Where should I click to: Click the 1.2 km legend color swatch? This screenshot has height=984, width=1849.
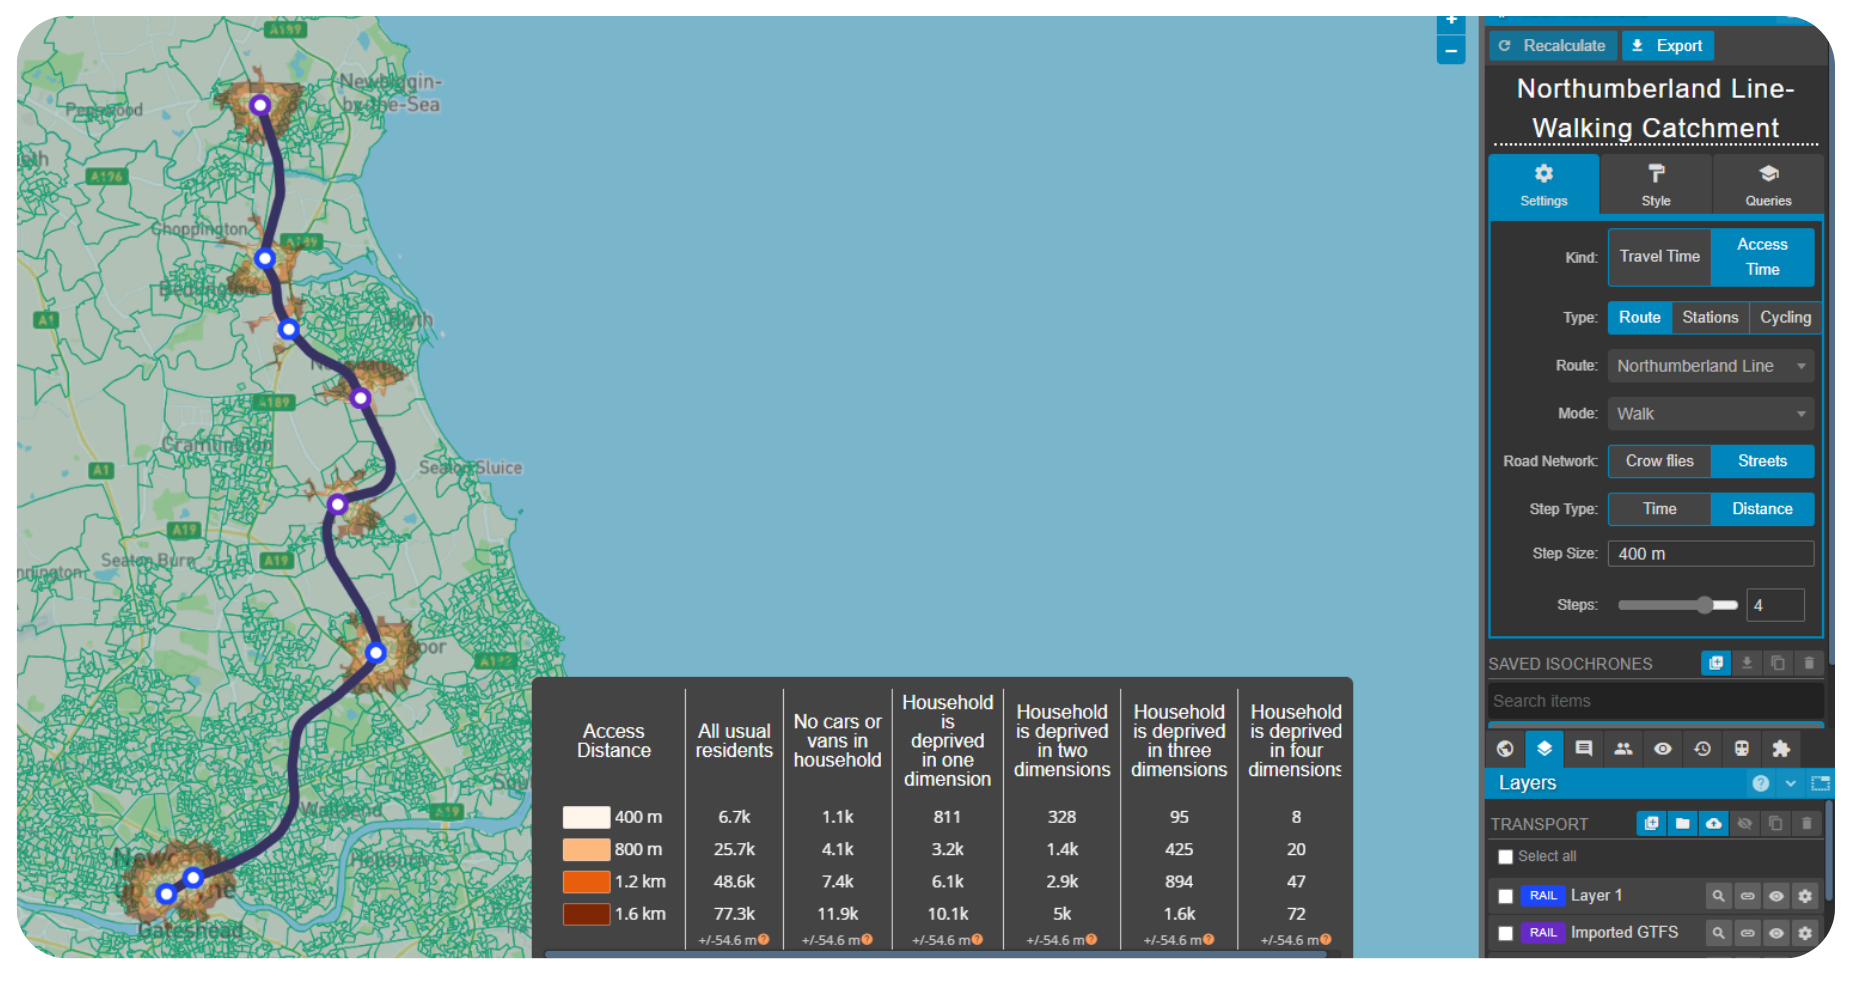click(586, 882)
